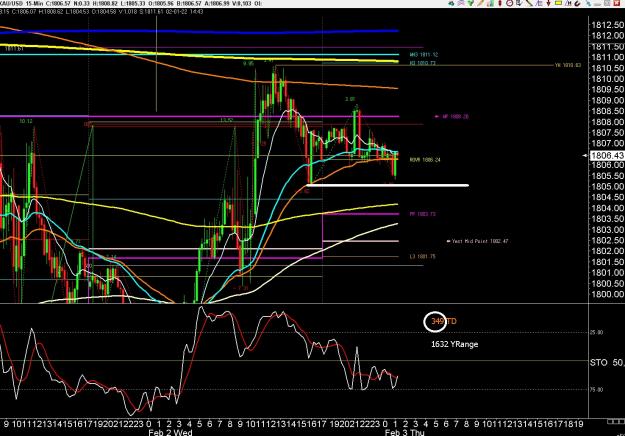Toggle the red magnet snap icon
Image resolution: width=625 pixels, height=436 pixels.
pyautogui.click(x=578, y=4)
